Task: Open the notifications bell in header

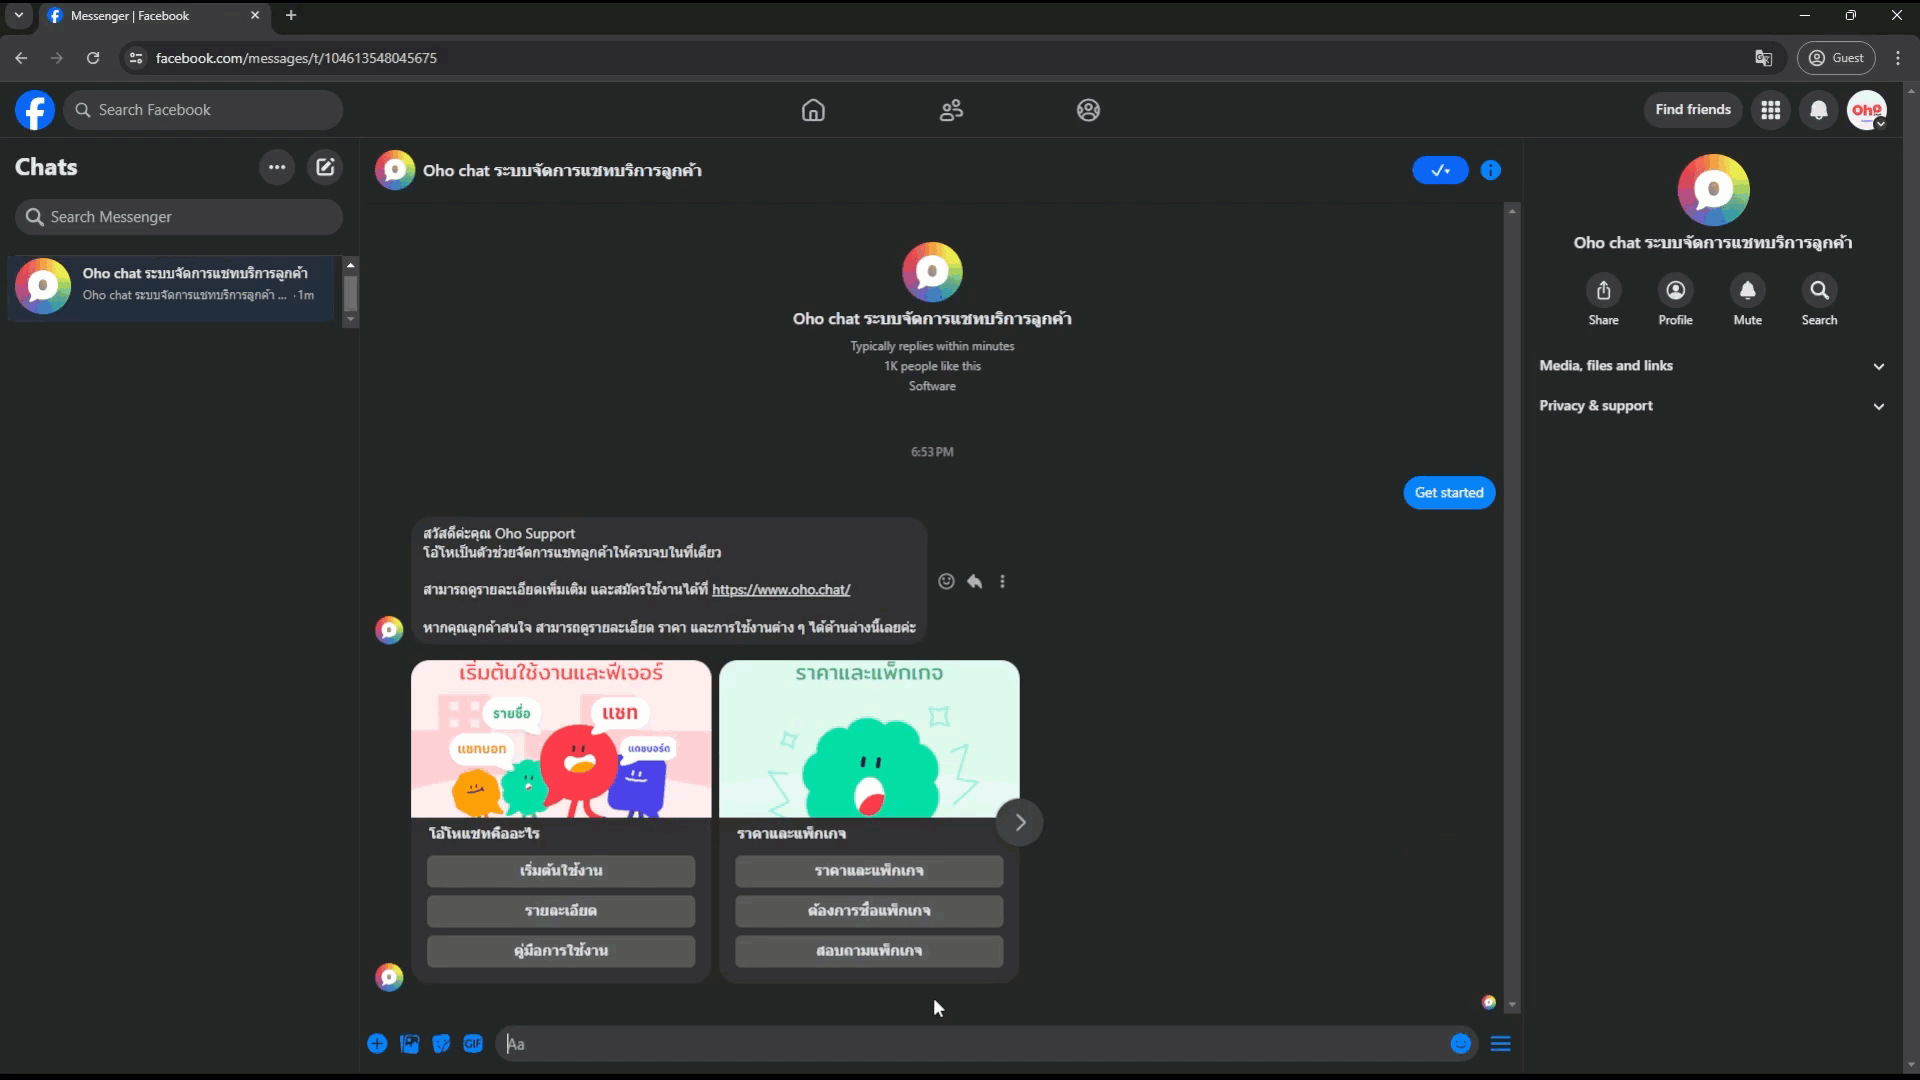Action: (x=1818, y=110)
